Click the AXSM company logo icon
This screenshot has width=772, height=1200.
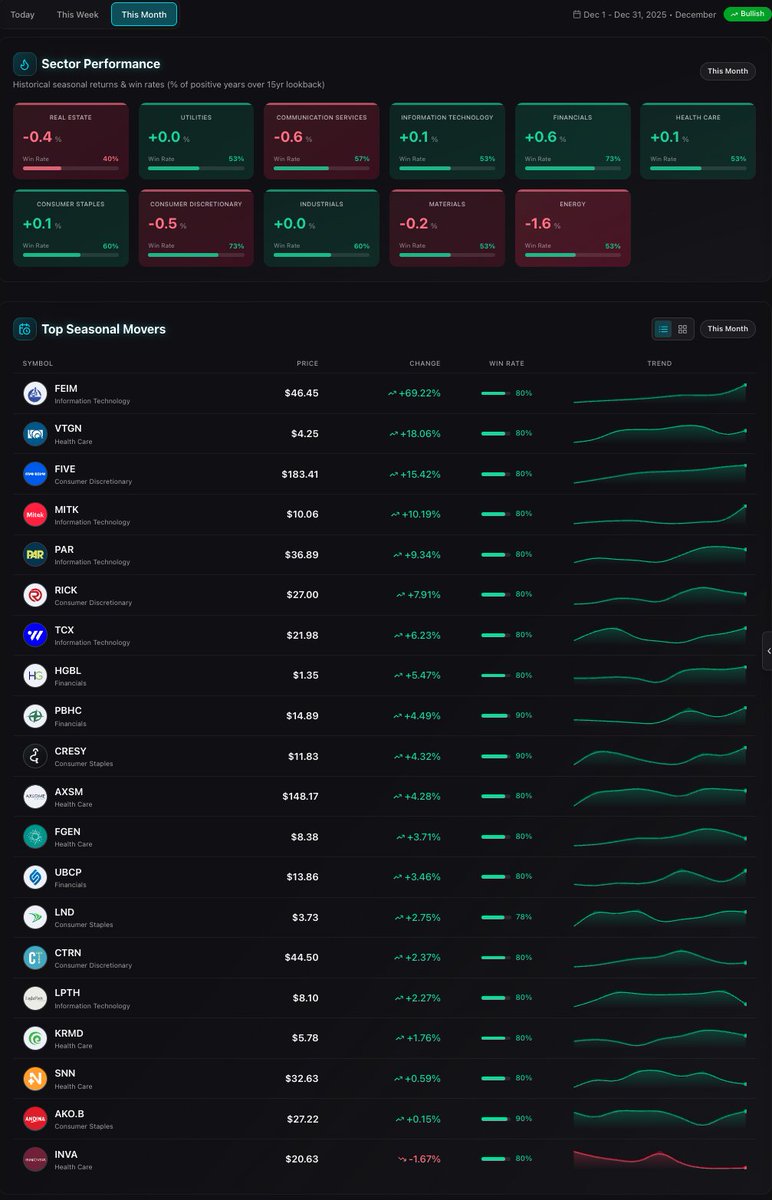pos(35,797)
